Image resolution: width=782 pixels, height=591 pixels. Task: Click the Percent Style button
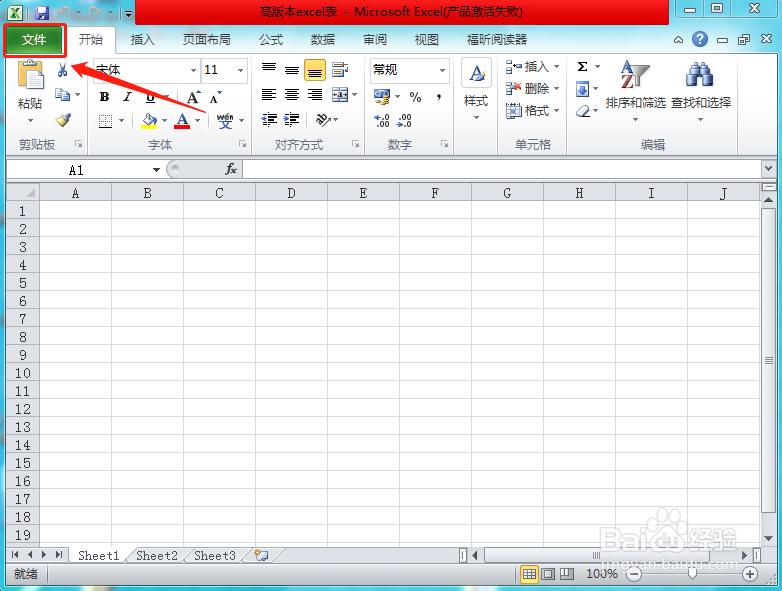(415, 97)
